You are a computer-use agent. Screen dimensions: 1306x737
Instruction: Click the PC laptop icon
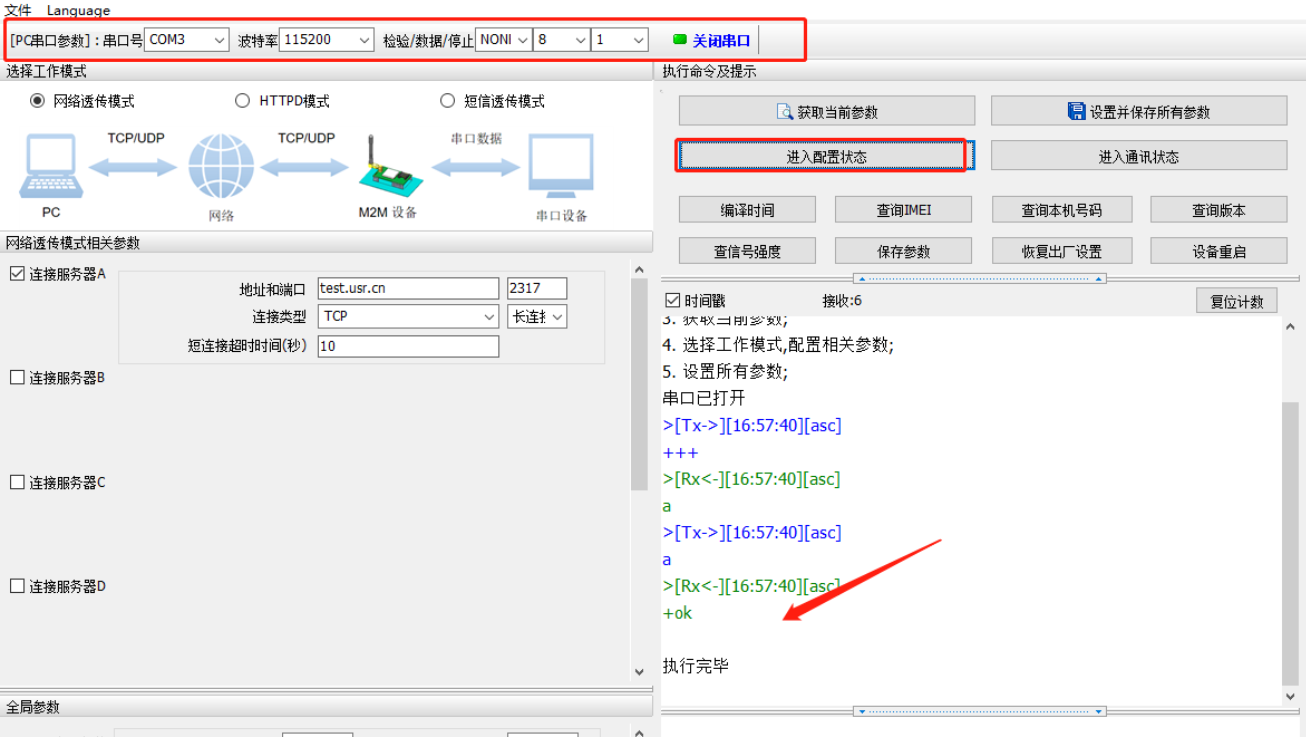[50, 168]
